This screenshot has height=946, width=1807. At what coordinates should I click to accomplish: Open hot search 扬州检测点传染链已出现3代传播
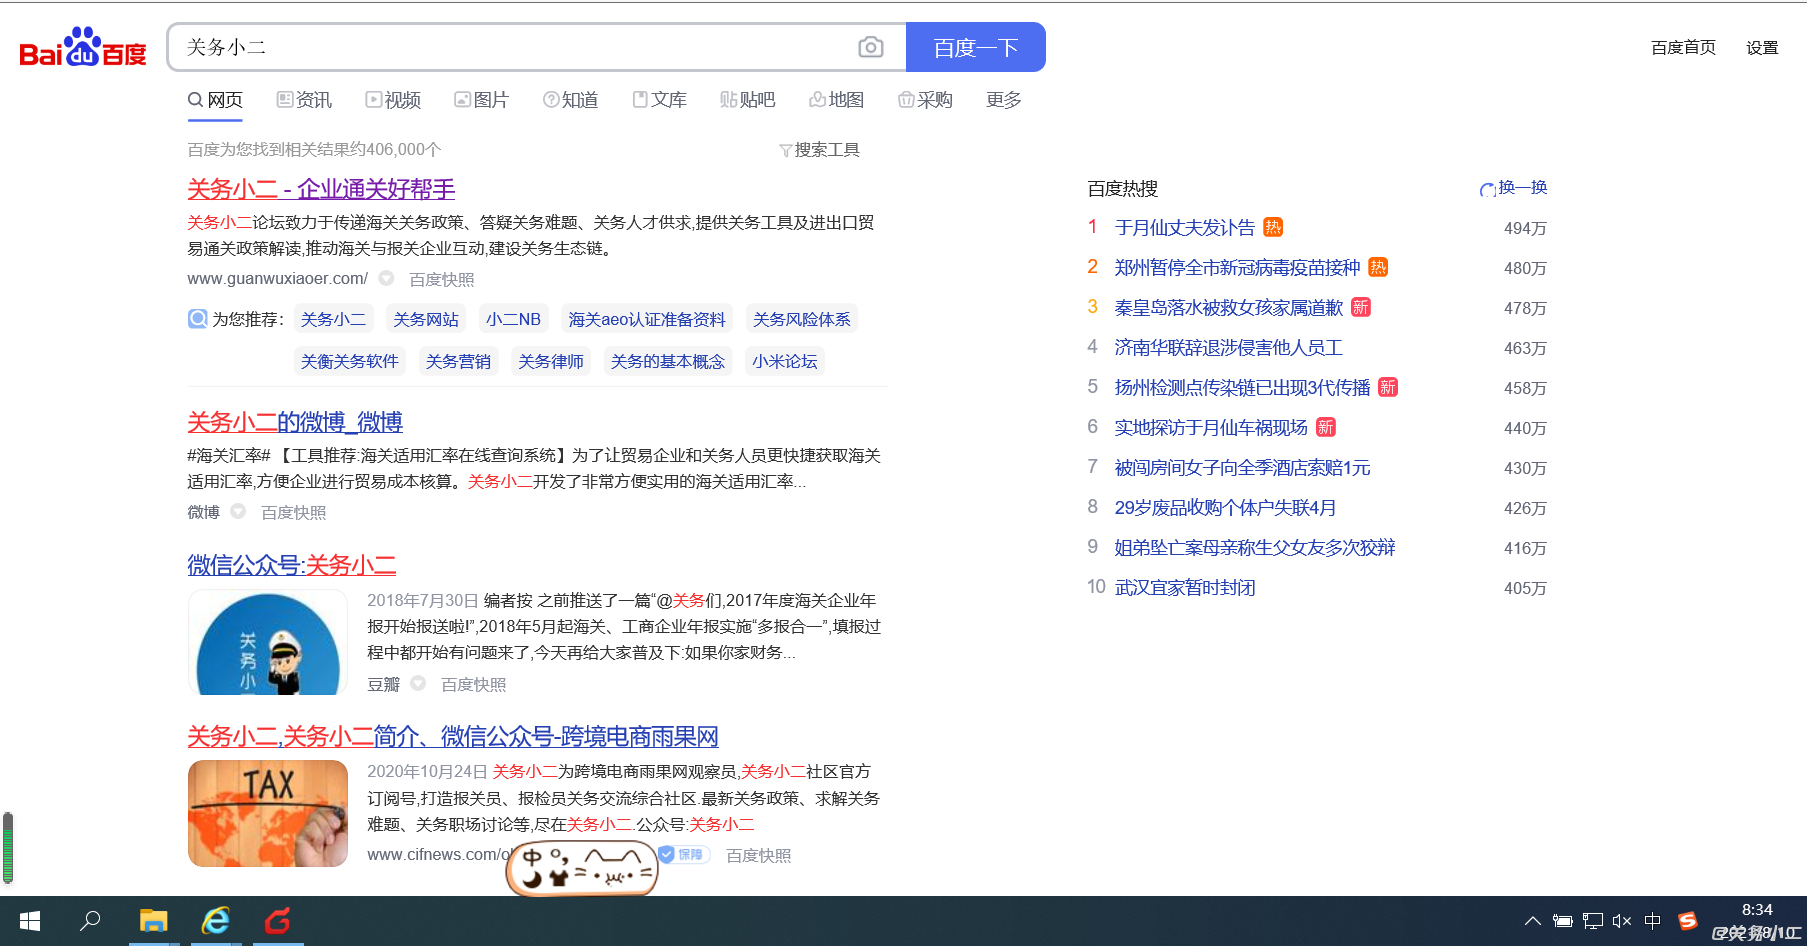tap(1242, 388)
